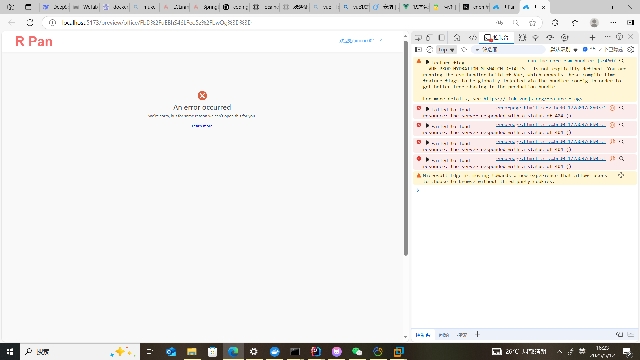Switch to the Console tab in DevTools
This screenshot has width=640, height=360.
coord(496,38)
